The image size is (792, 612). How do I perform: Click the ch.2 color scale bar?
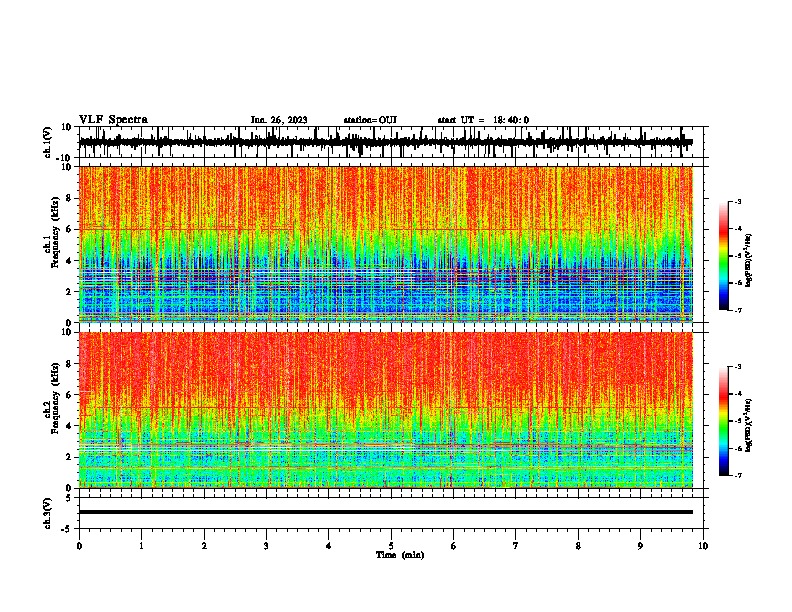point(724,421)
